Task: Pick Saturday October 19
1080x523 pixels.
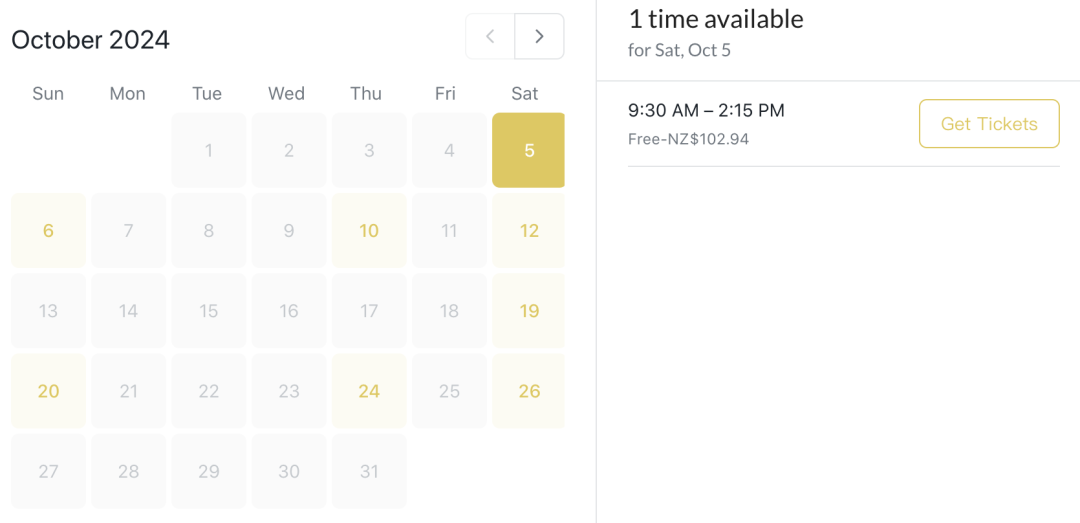Action: (x=528, y=311)
